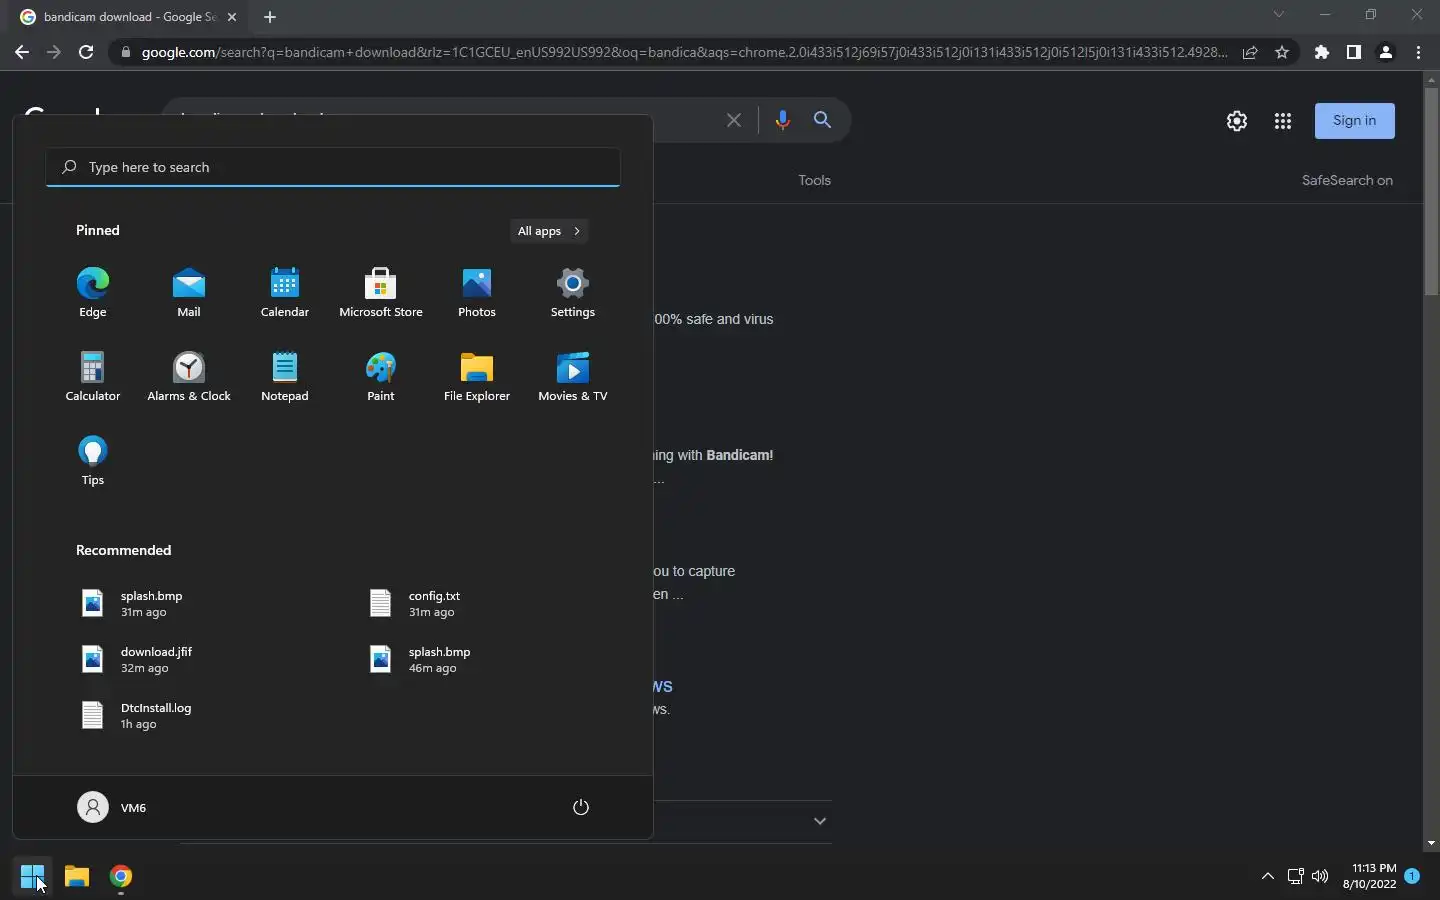Open the network tray icon

[x=1295, y=877]
